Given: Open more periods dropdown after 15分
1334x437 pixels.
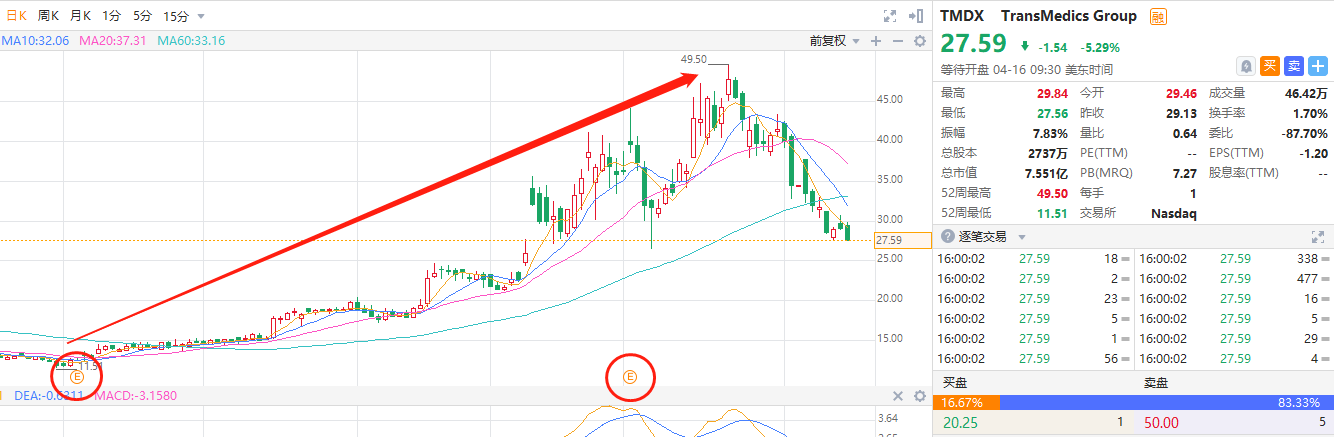Looking at the screenshot, I should (201, 17).
